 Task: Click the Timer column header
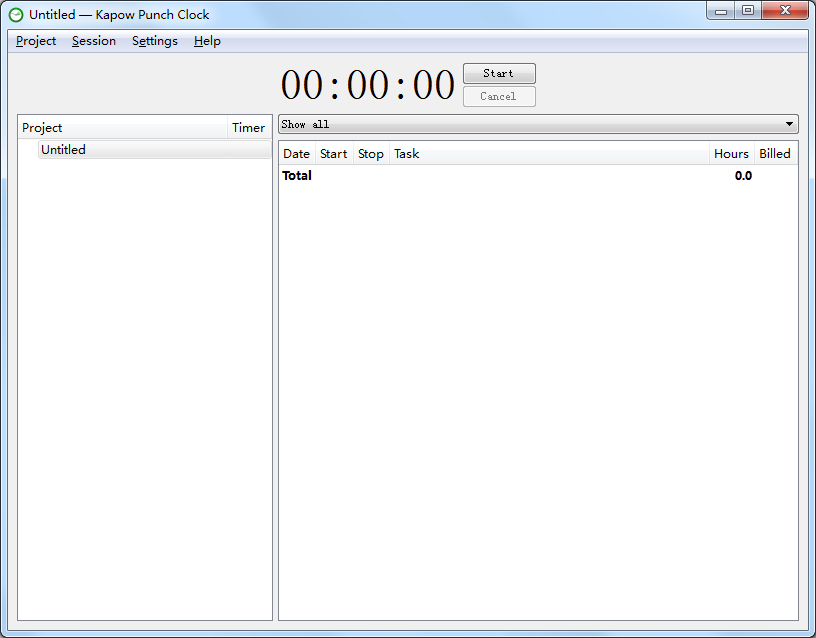(x=249, y=128)
